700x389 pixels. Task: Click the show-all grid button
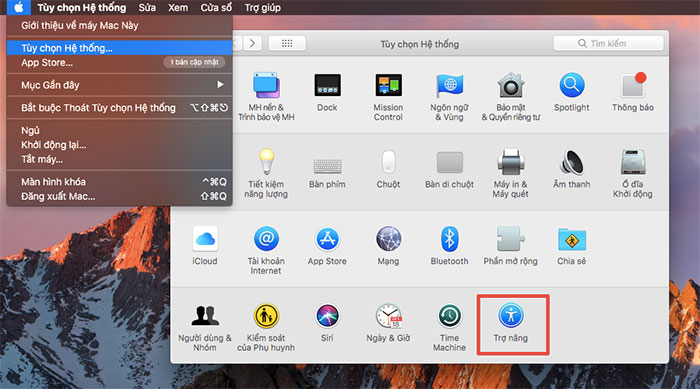[287, 43]
